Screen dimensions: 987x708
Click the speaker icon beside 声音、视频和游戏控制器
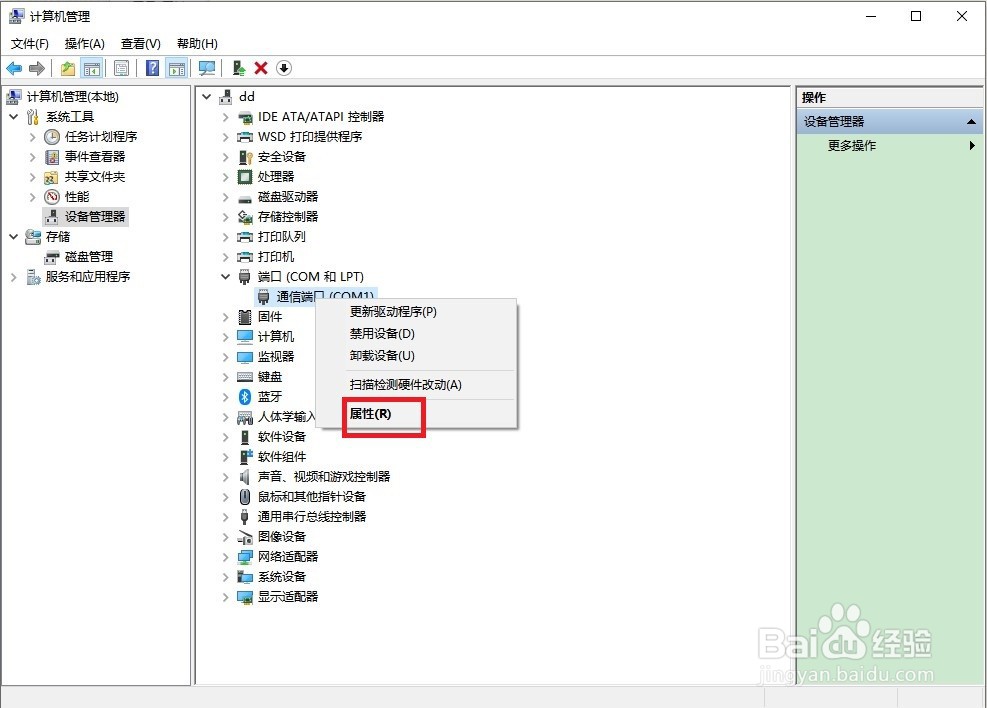245,477
